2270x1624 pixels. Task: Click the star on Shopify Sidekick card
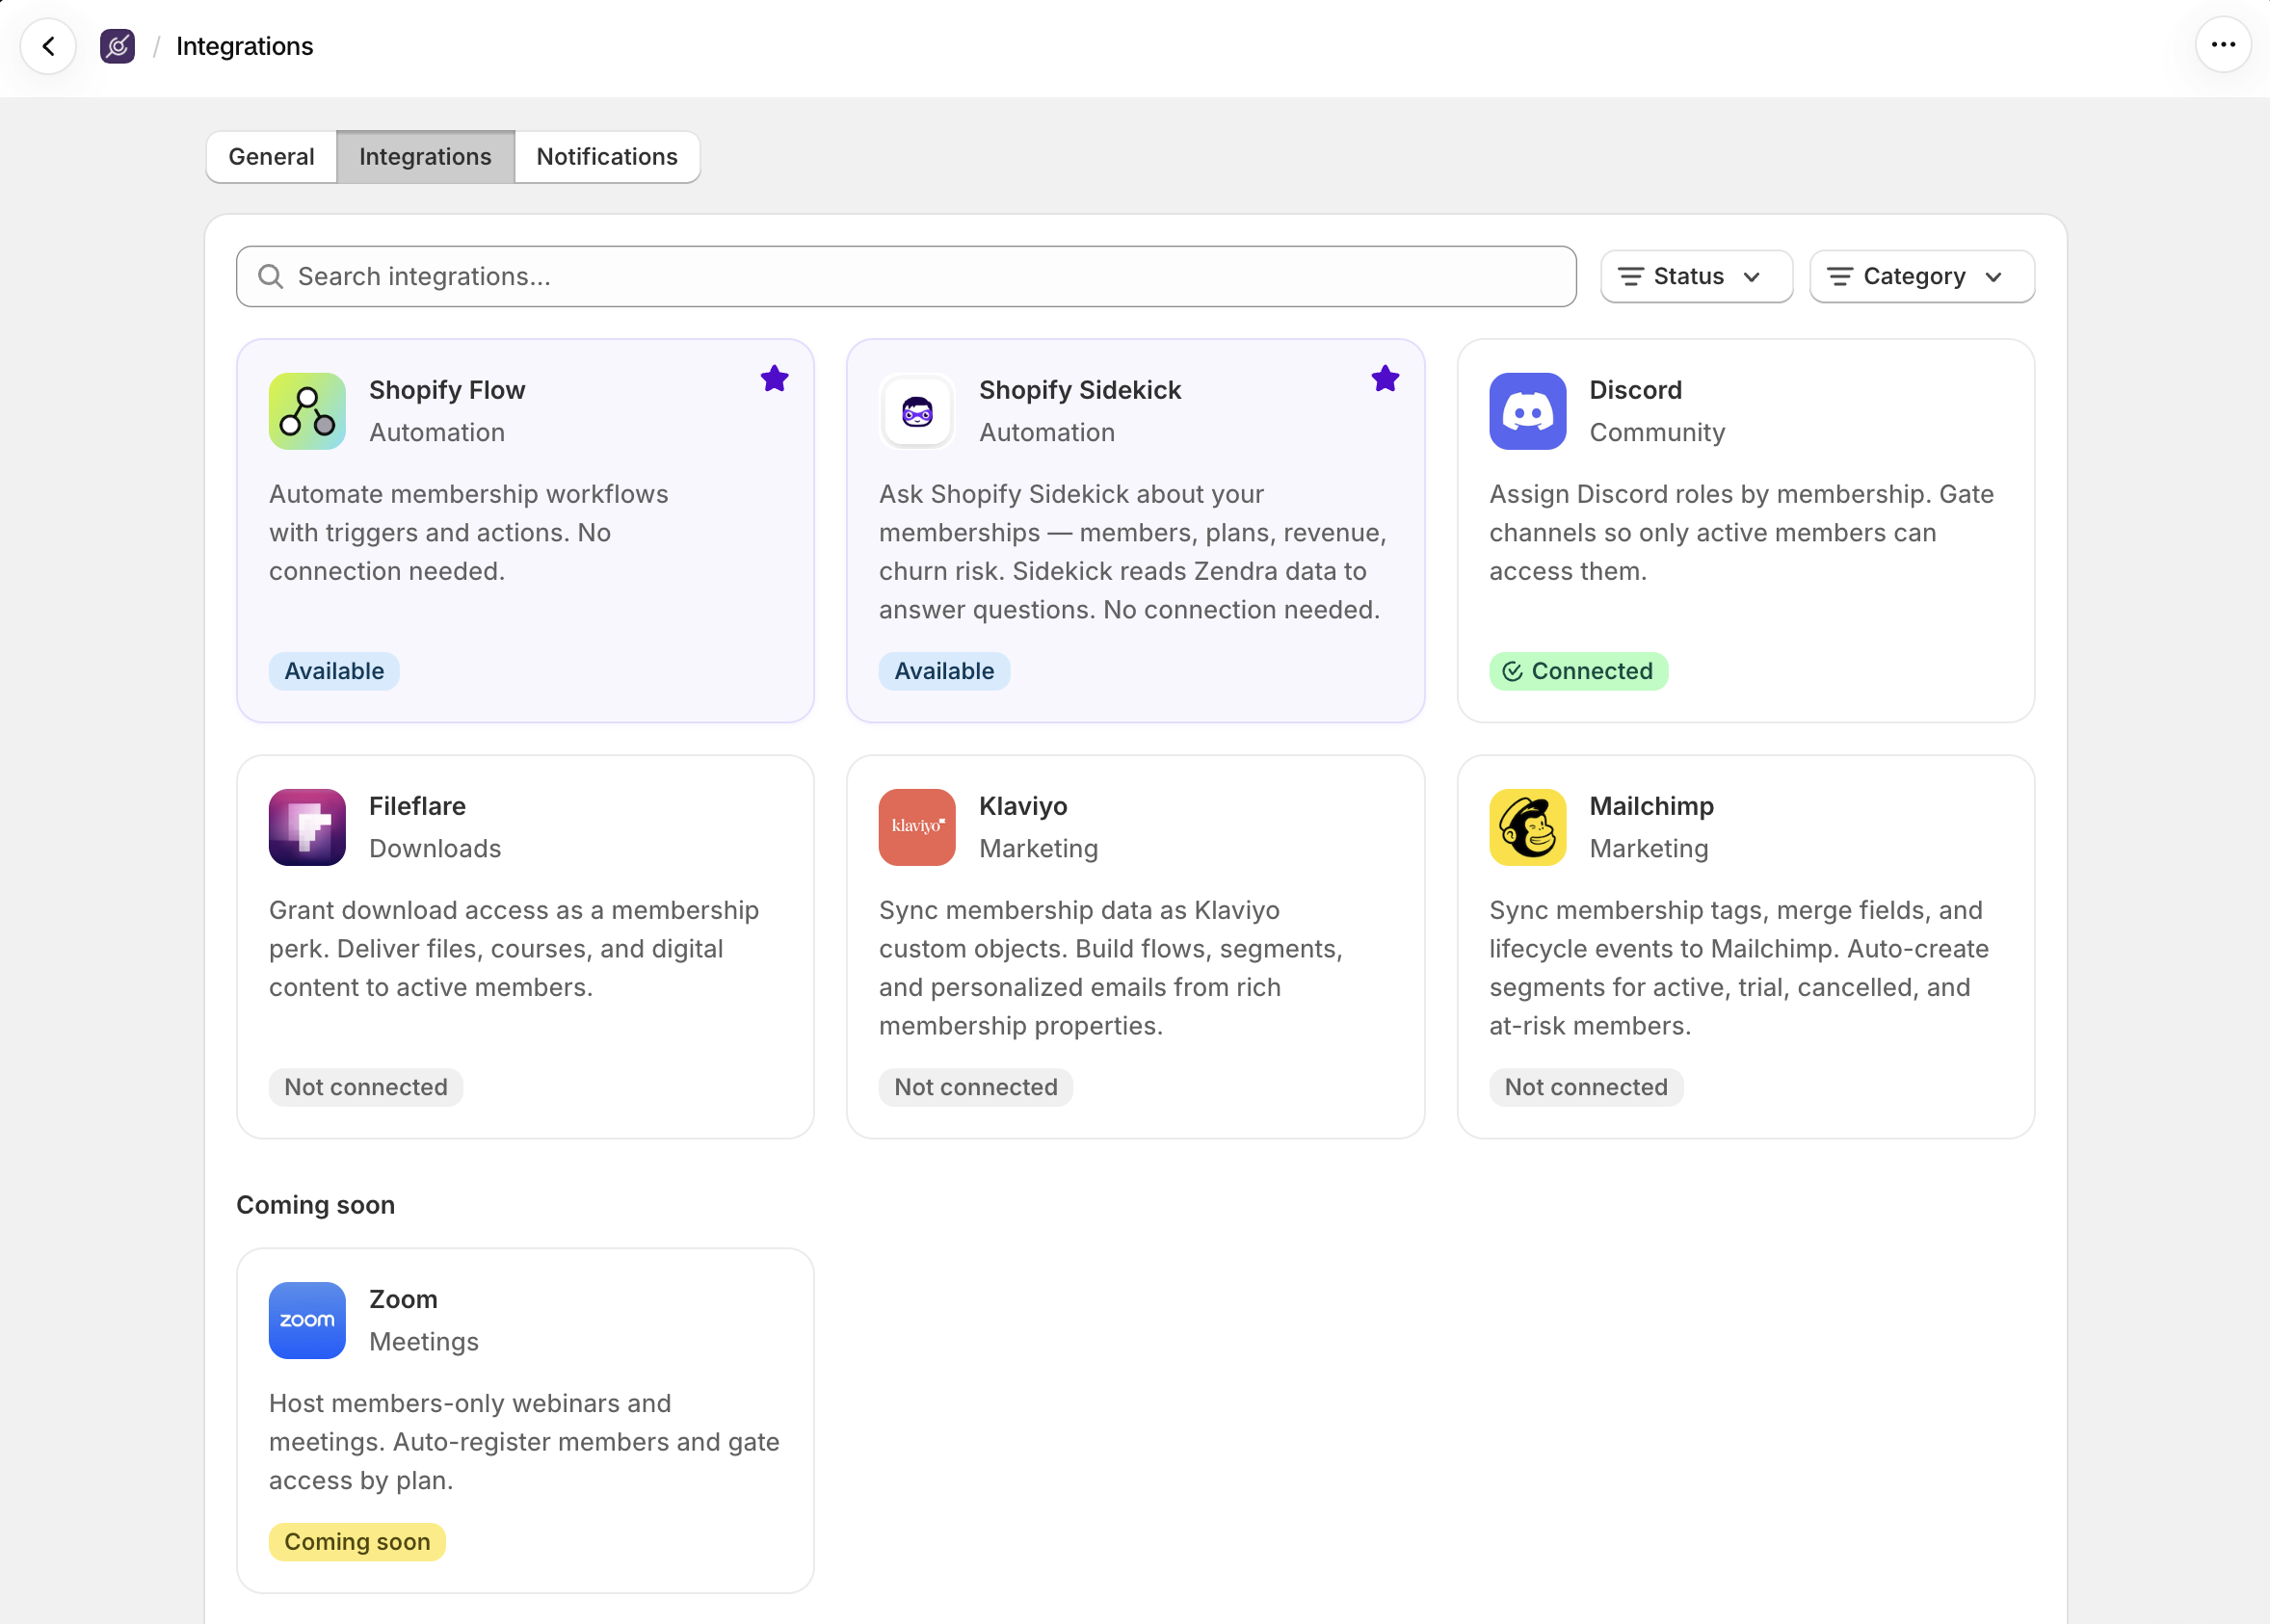(x=1384, y=379)
